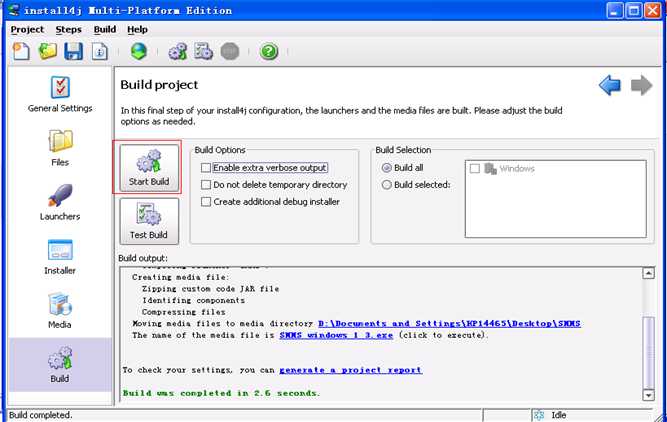The width and height of the screenshot is (667, 422).
Task: Click the 'Creating media file:' output line
Action: pos(181,277)
